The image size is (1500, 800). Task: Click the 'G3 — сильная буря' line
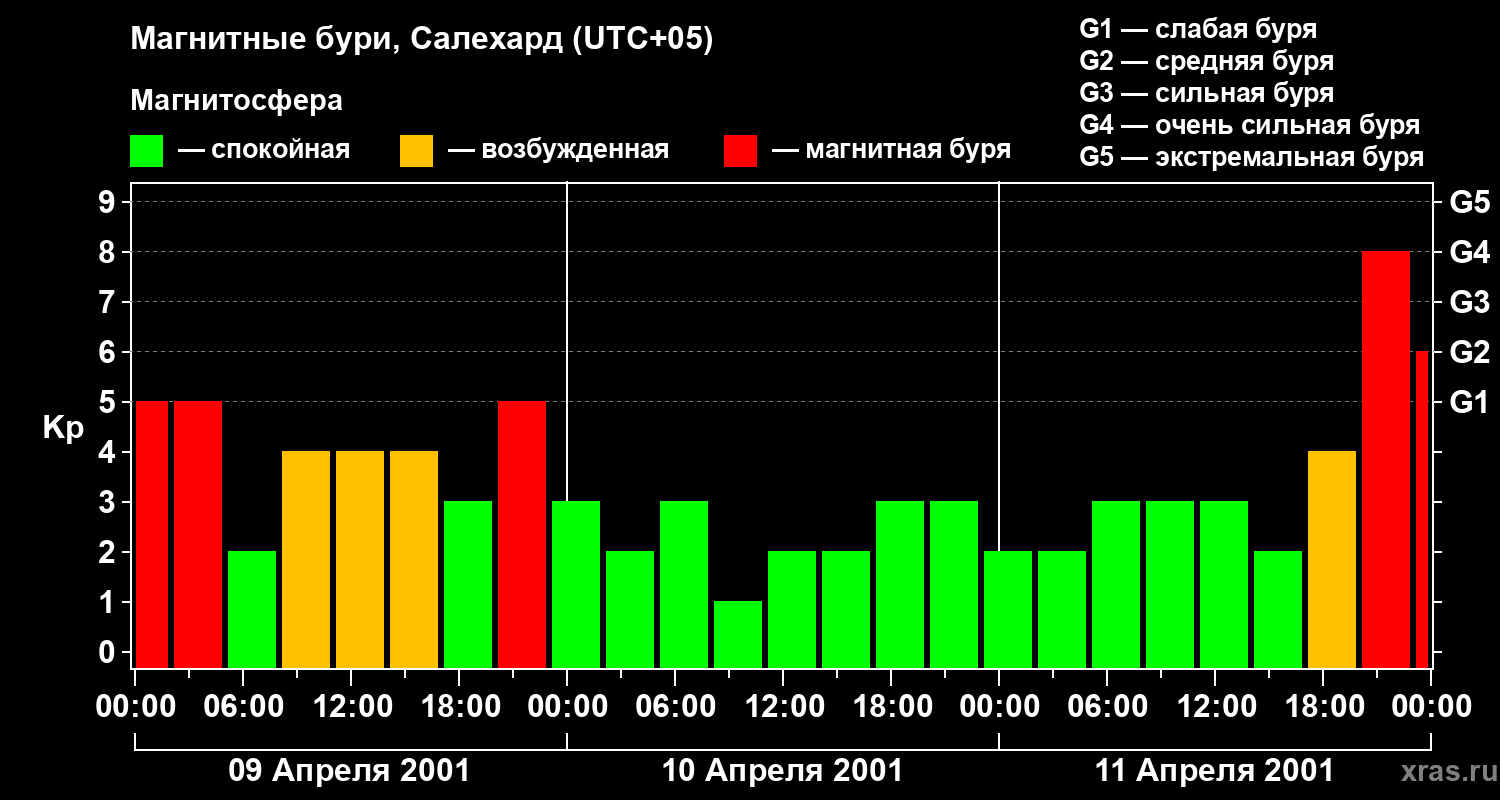point(1207,93)
